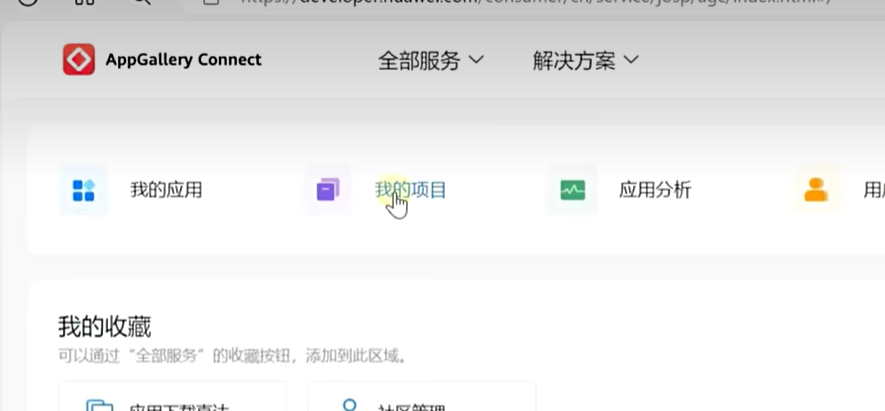This screenshot has height=411, width=885.
Task: Open the 解决方案 menu
Action: (574, 60)
